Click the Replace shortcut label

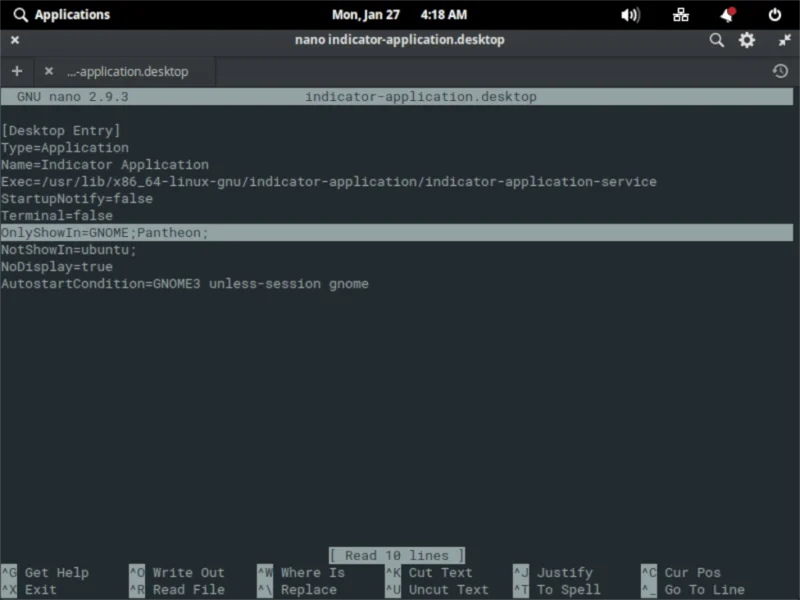pos(308,590)
